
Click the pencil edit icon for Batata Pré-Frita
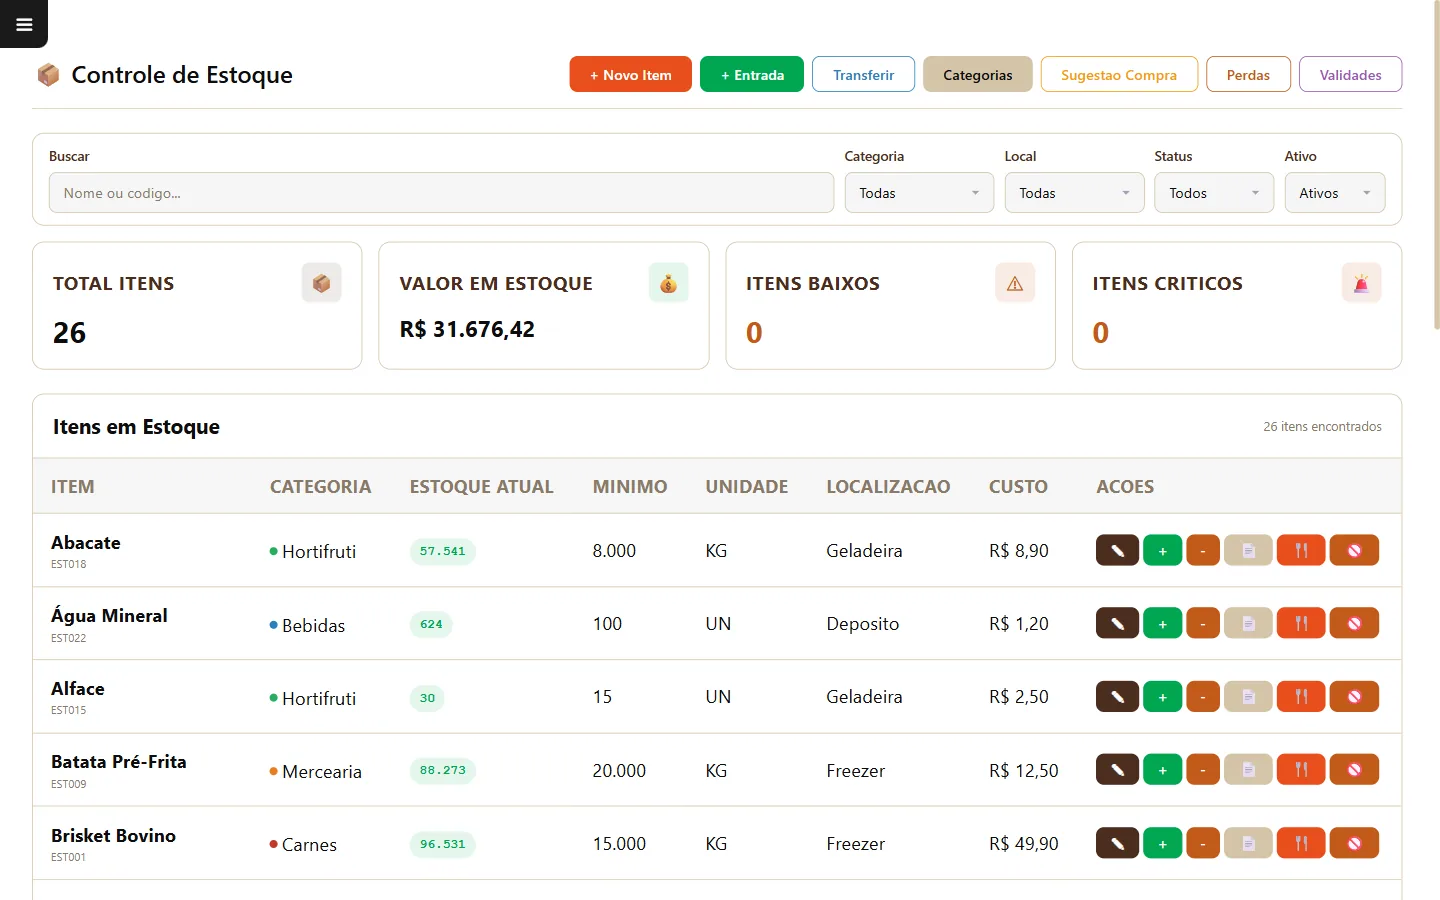(1117, 769)
